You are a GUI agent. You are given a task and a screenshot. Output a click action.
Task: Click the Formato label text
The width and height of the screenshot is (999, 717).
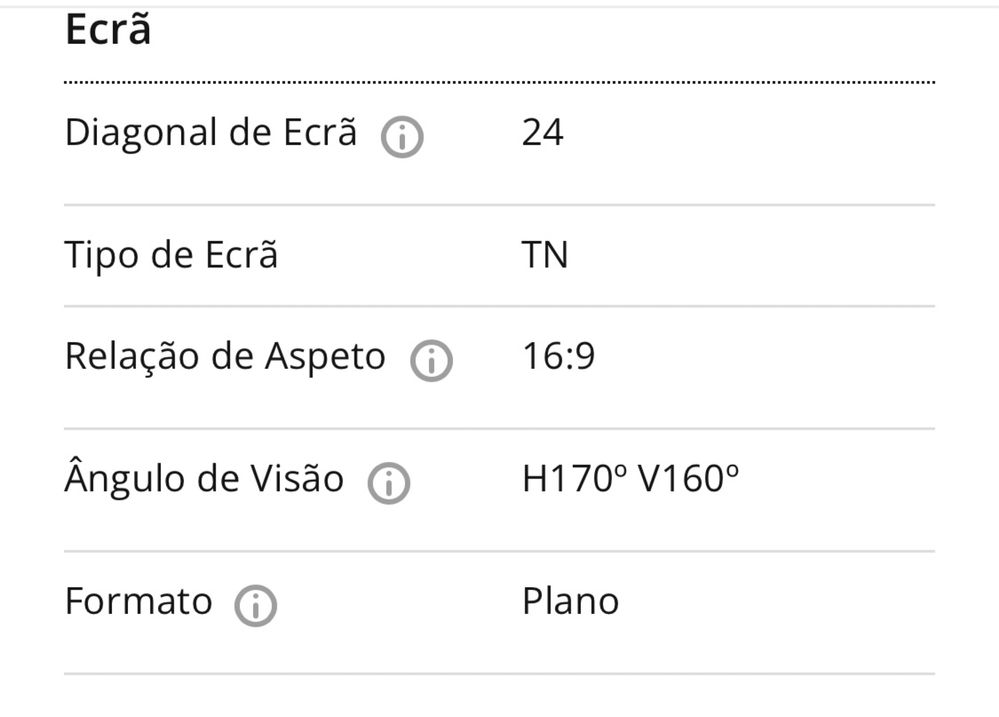point(138,602)
